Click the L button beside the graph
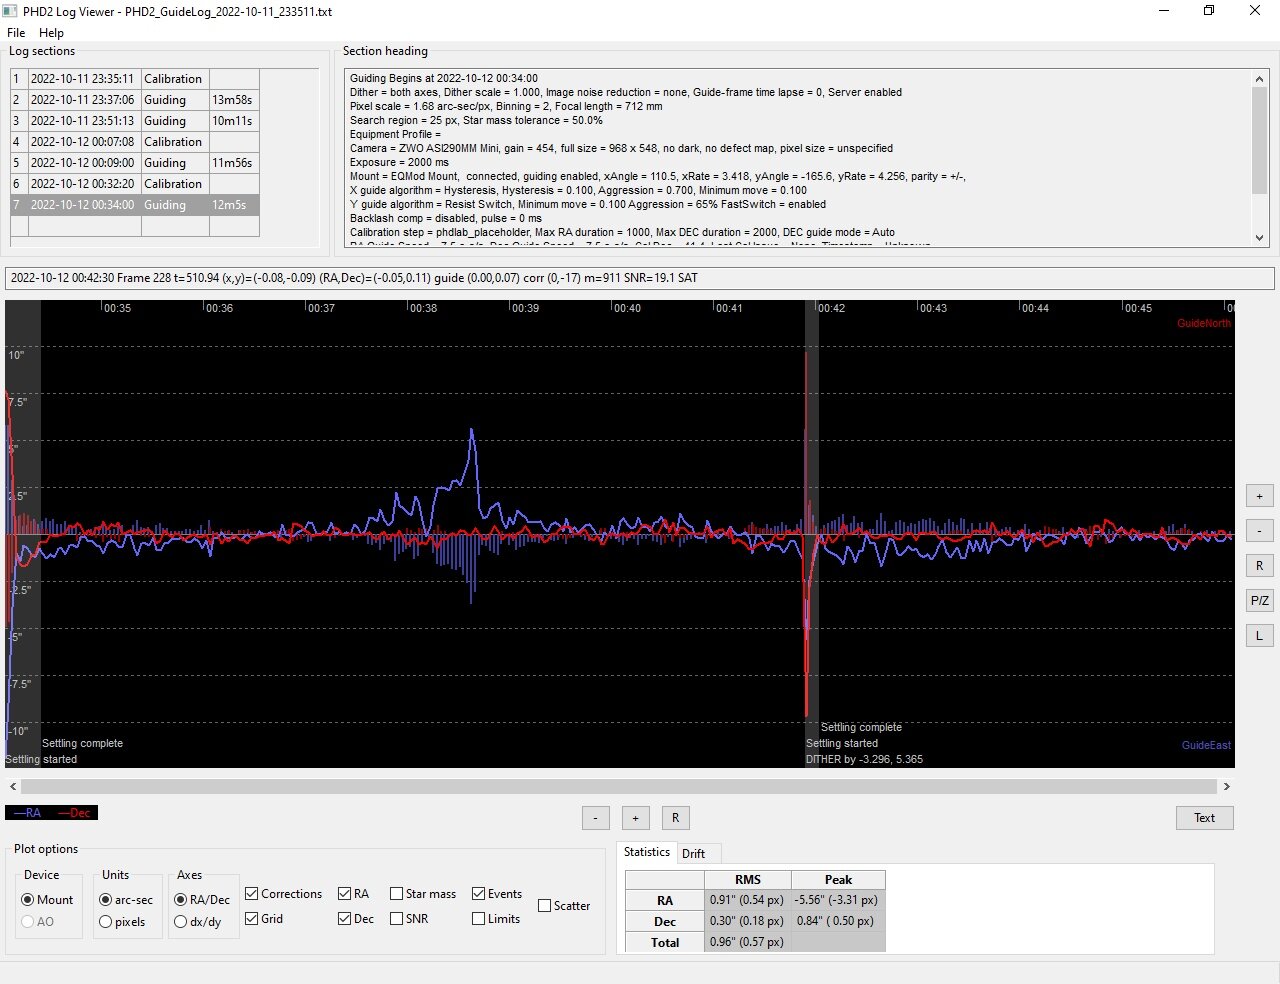The height and width of the screenshot is (984, 1280). tap(1259, 636)
